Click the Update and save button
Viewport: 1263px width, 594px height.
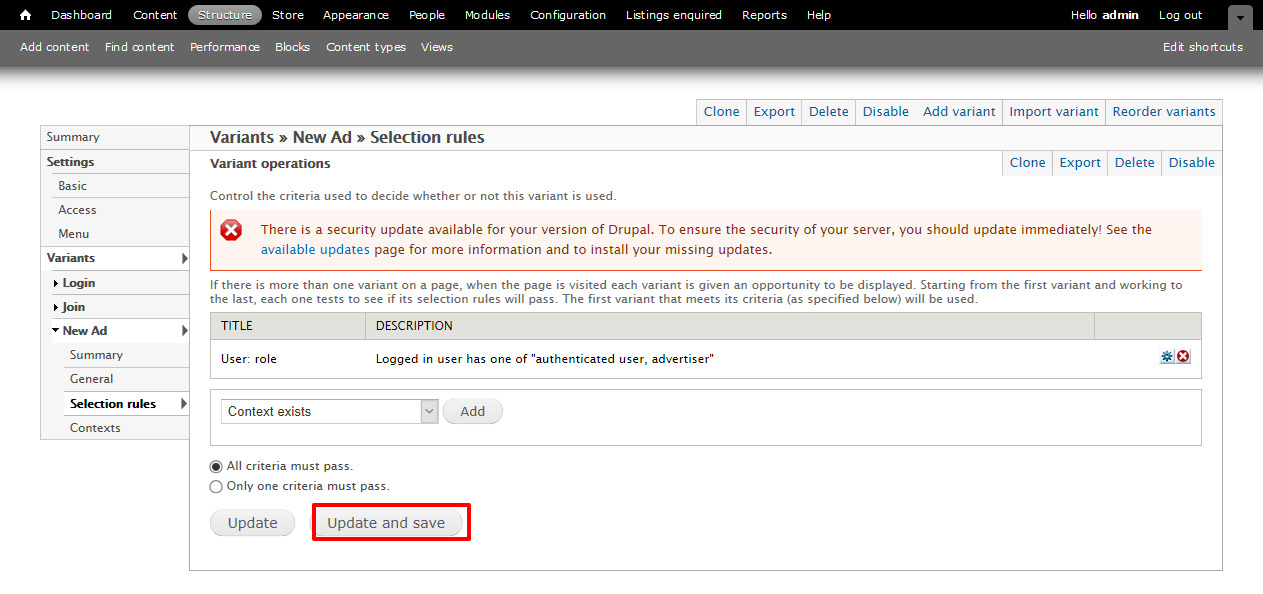pos(386,523)
